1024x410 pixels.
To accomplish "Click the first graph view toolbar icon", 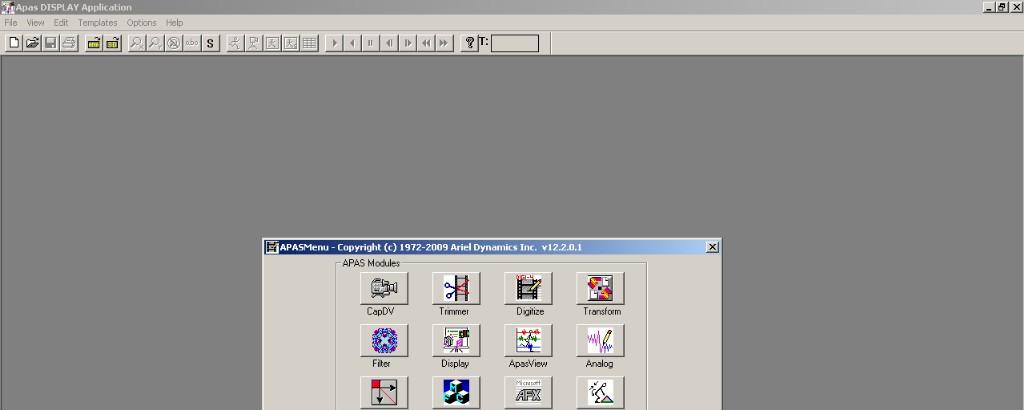I will [x=272, y=43].
